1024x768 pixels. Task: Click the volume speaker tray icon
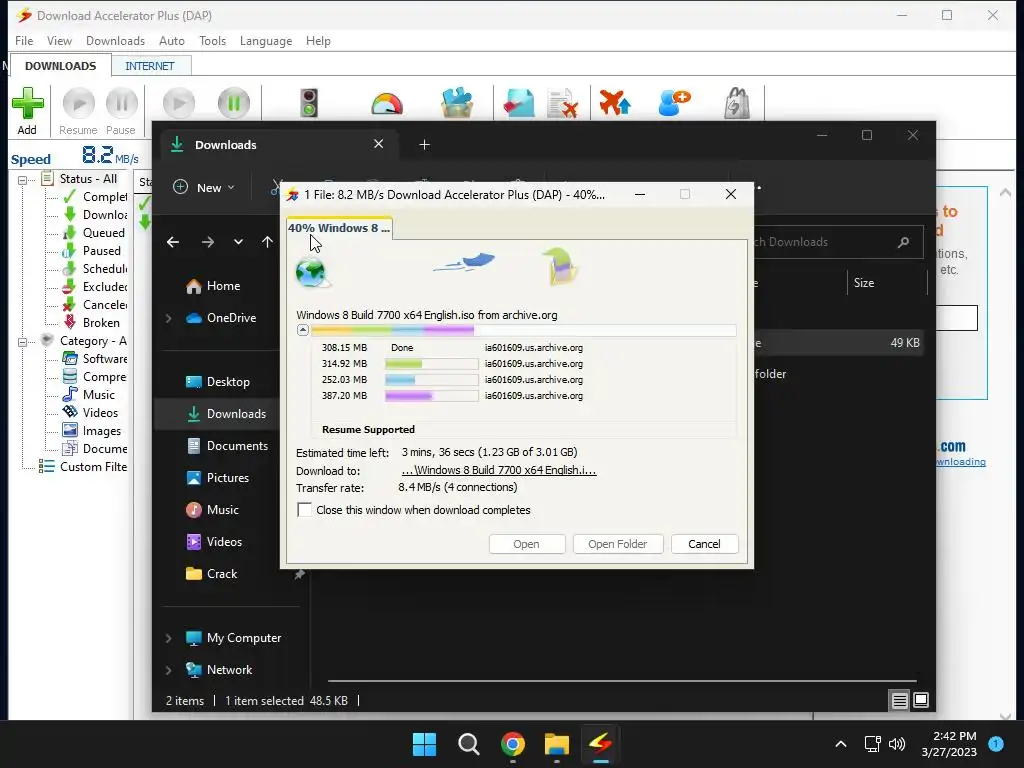pos(897,744)
